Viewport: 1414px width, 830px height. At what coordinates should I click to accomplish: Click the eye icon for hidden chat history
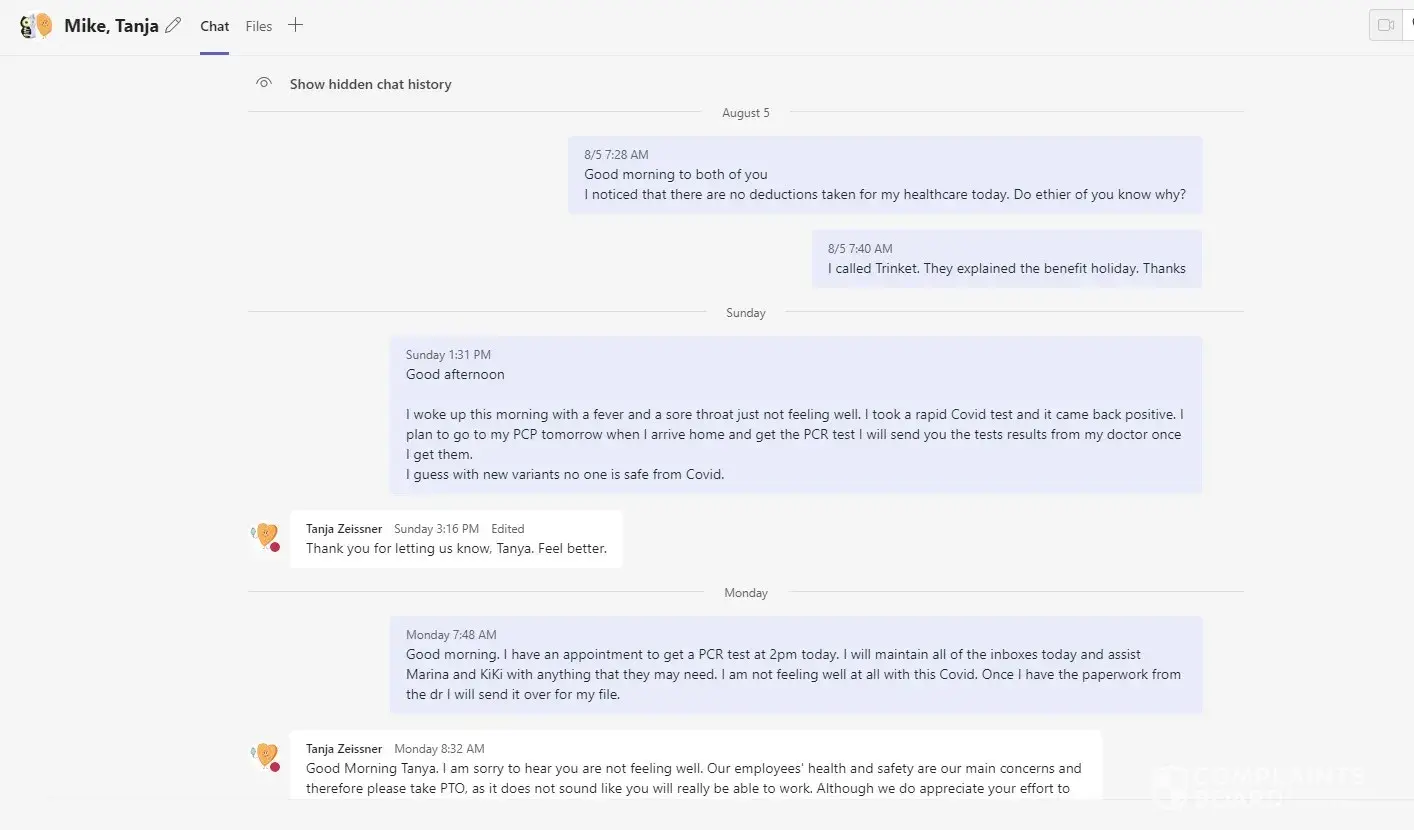point(264,84)
